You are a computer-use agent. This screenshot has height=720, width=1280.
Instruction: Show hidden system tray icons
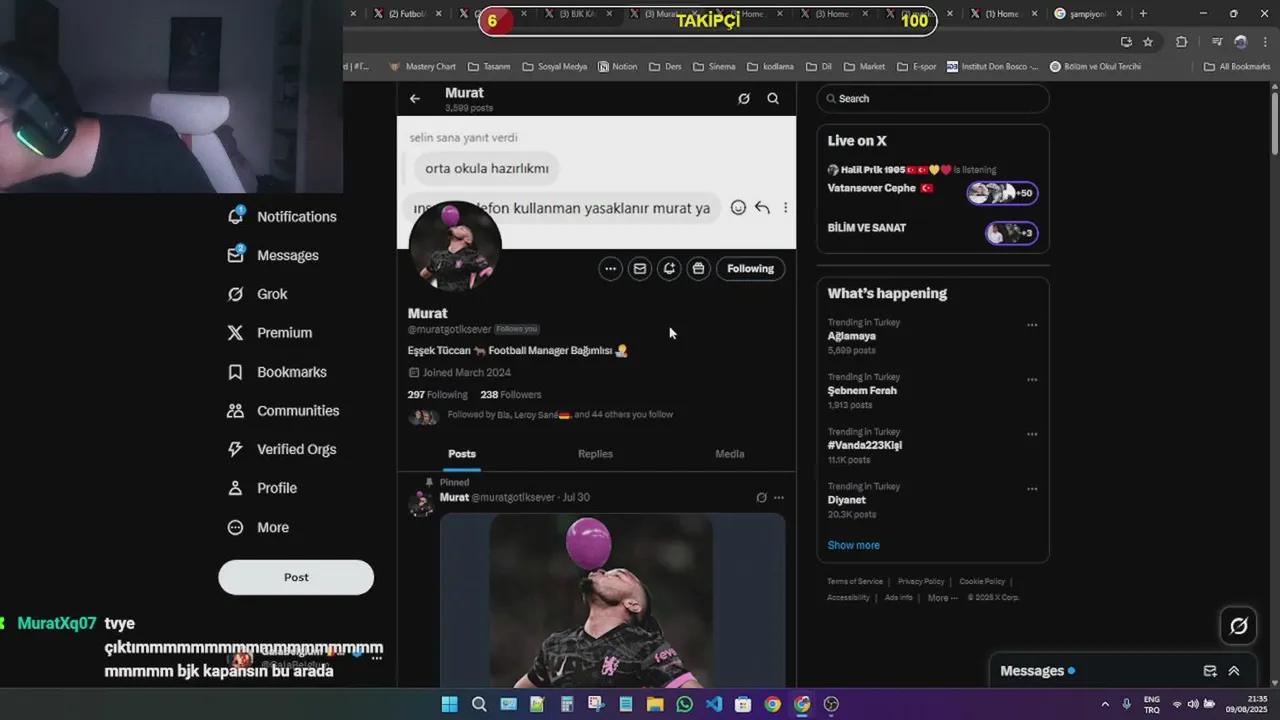pyautogui.click(x=1105, y=704)
